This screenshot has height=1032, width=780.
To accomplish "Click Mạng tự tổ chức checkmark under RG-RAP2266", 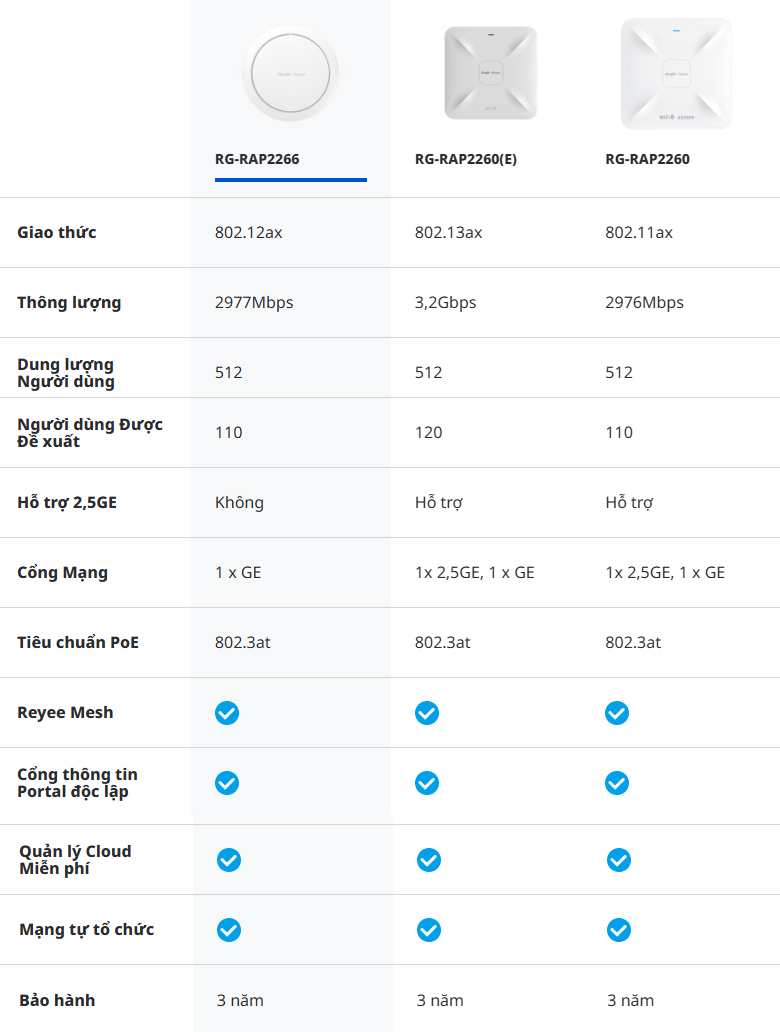I will 229,930.
